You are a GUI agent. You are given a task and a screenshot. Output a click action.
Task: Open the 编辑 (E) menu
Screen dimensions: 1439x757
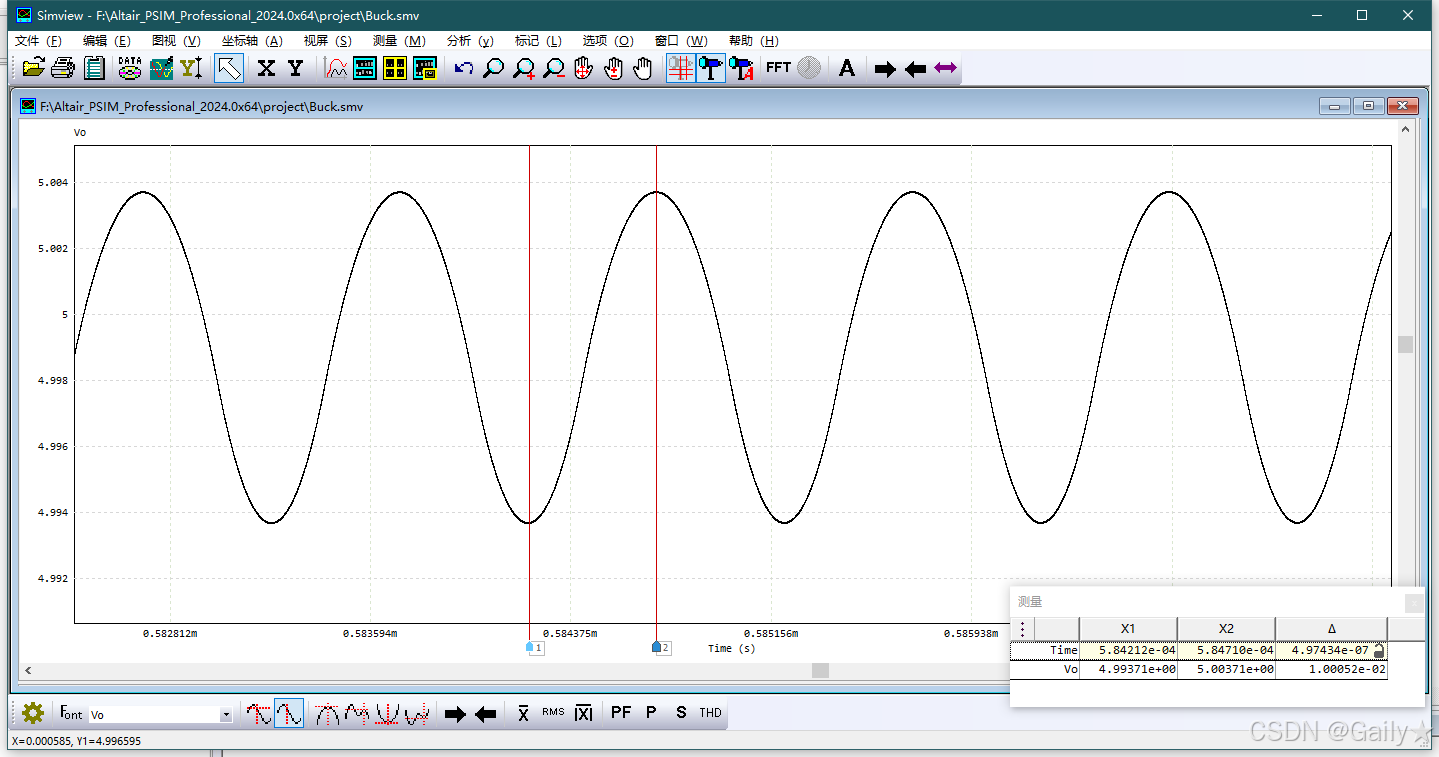[x=107, y=41]
